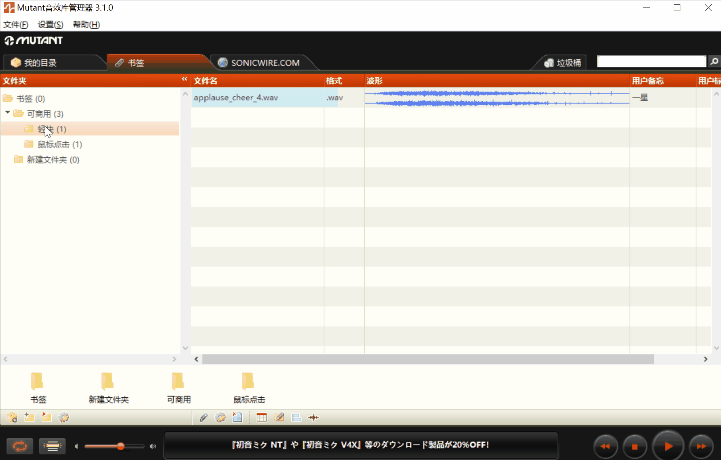This screenshot has height=460, width=721.
Task: Stop audio playback
Action: tap(635, 446)
